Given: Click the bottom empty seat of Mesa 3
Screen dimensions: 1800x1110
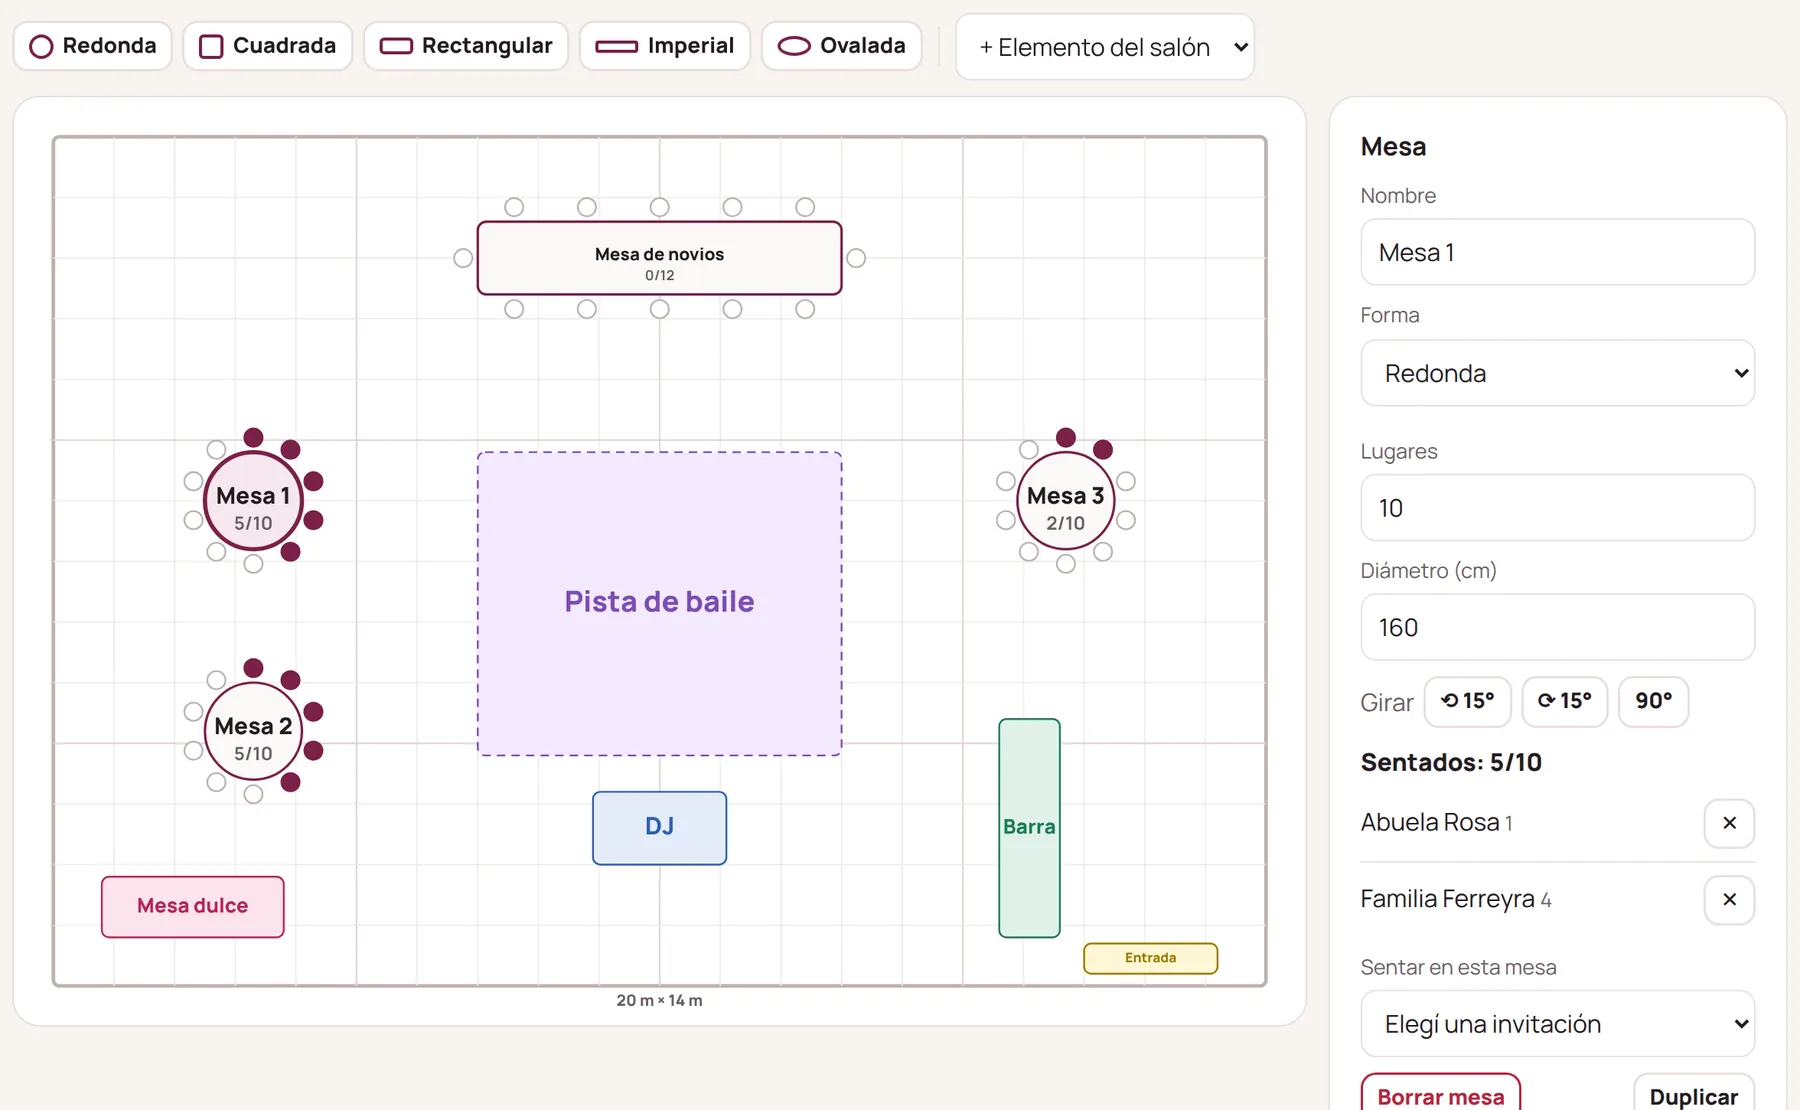Looking at the screenshot, I should (1066, 564).
